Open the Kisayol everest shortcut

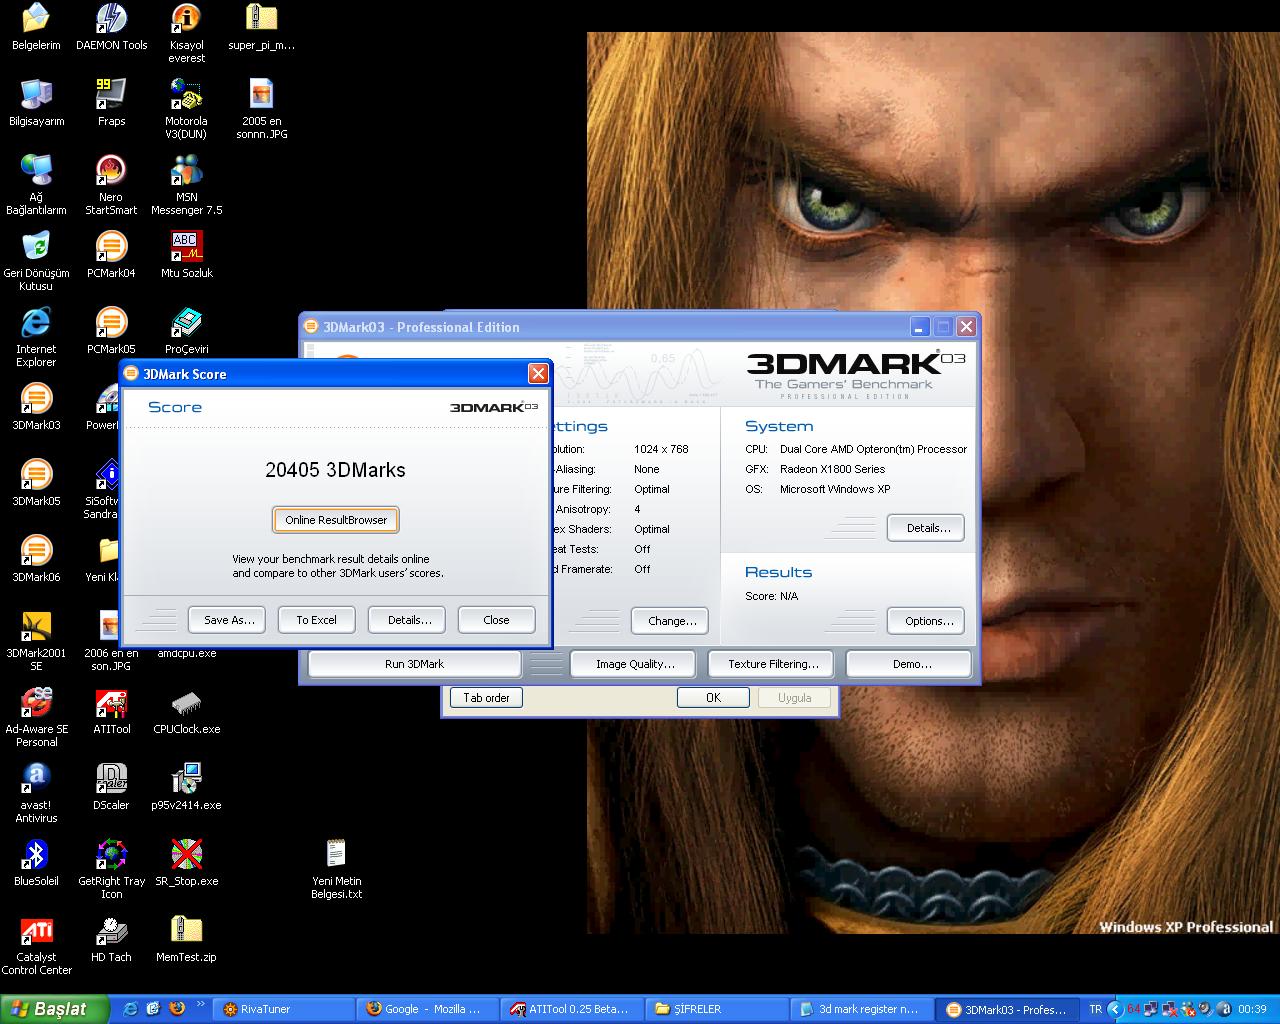tap(186, 33)
